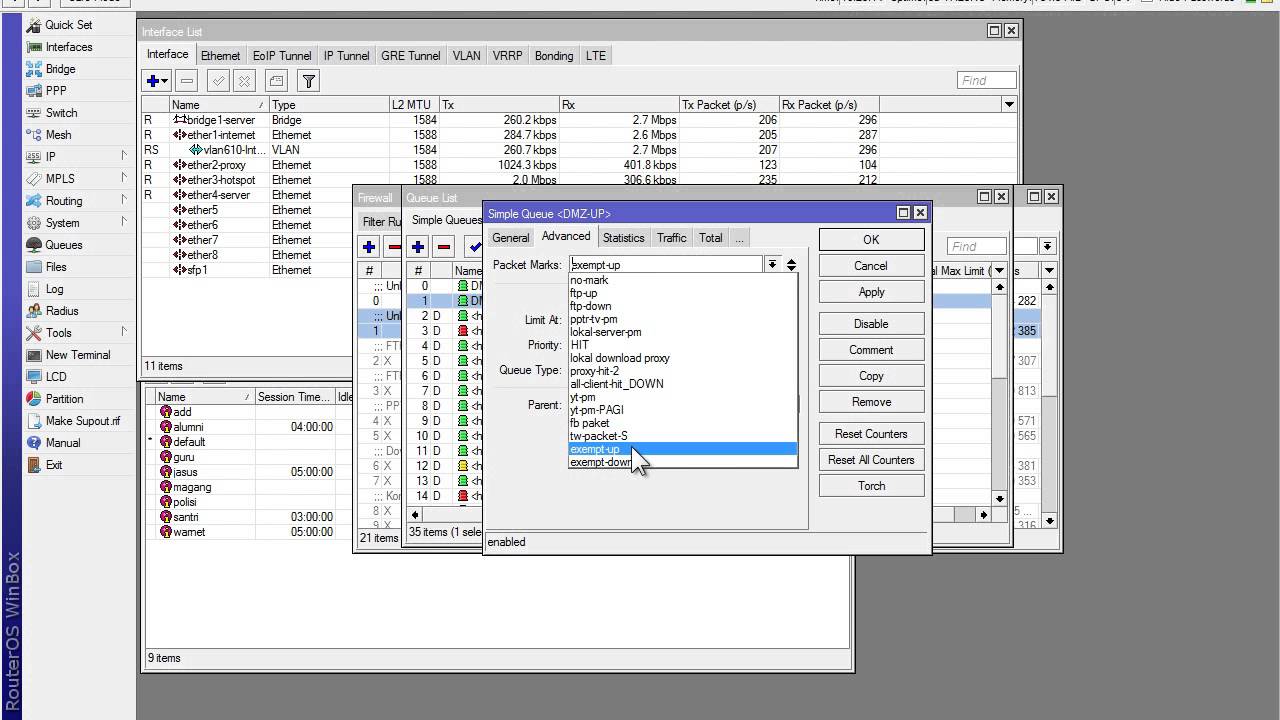Open the LCD sidebar entry

pos(56,377)
